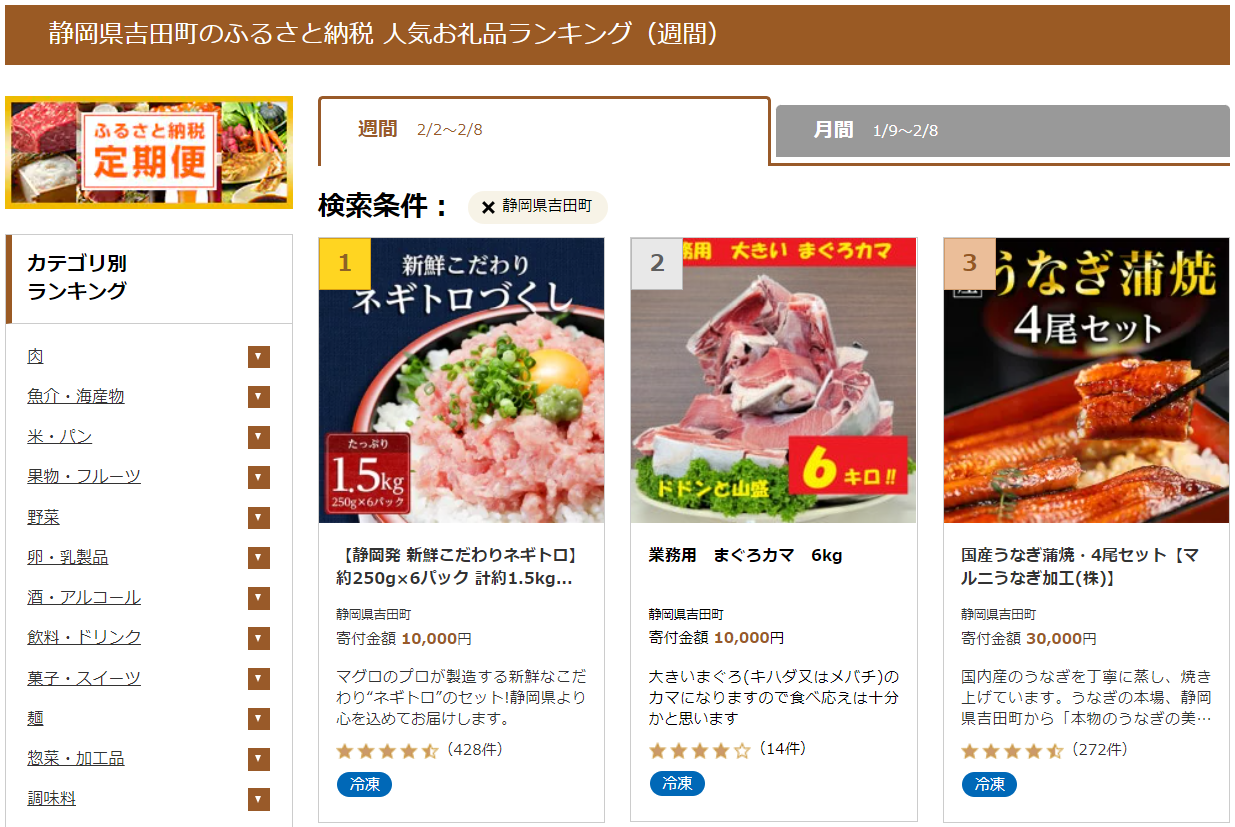1235x827 pixels.
Task: Click the arrow icon beside 卵・乳製品
Action: coord(259,557)
